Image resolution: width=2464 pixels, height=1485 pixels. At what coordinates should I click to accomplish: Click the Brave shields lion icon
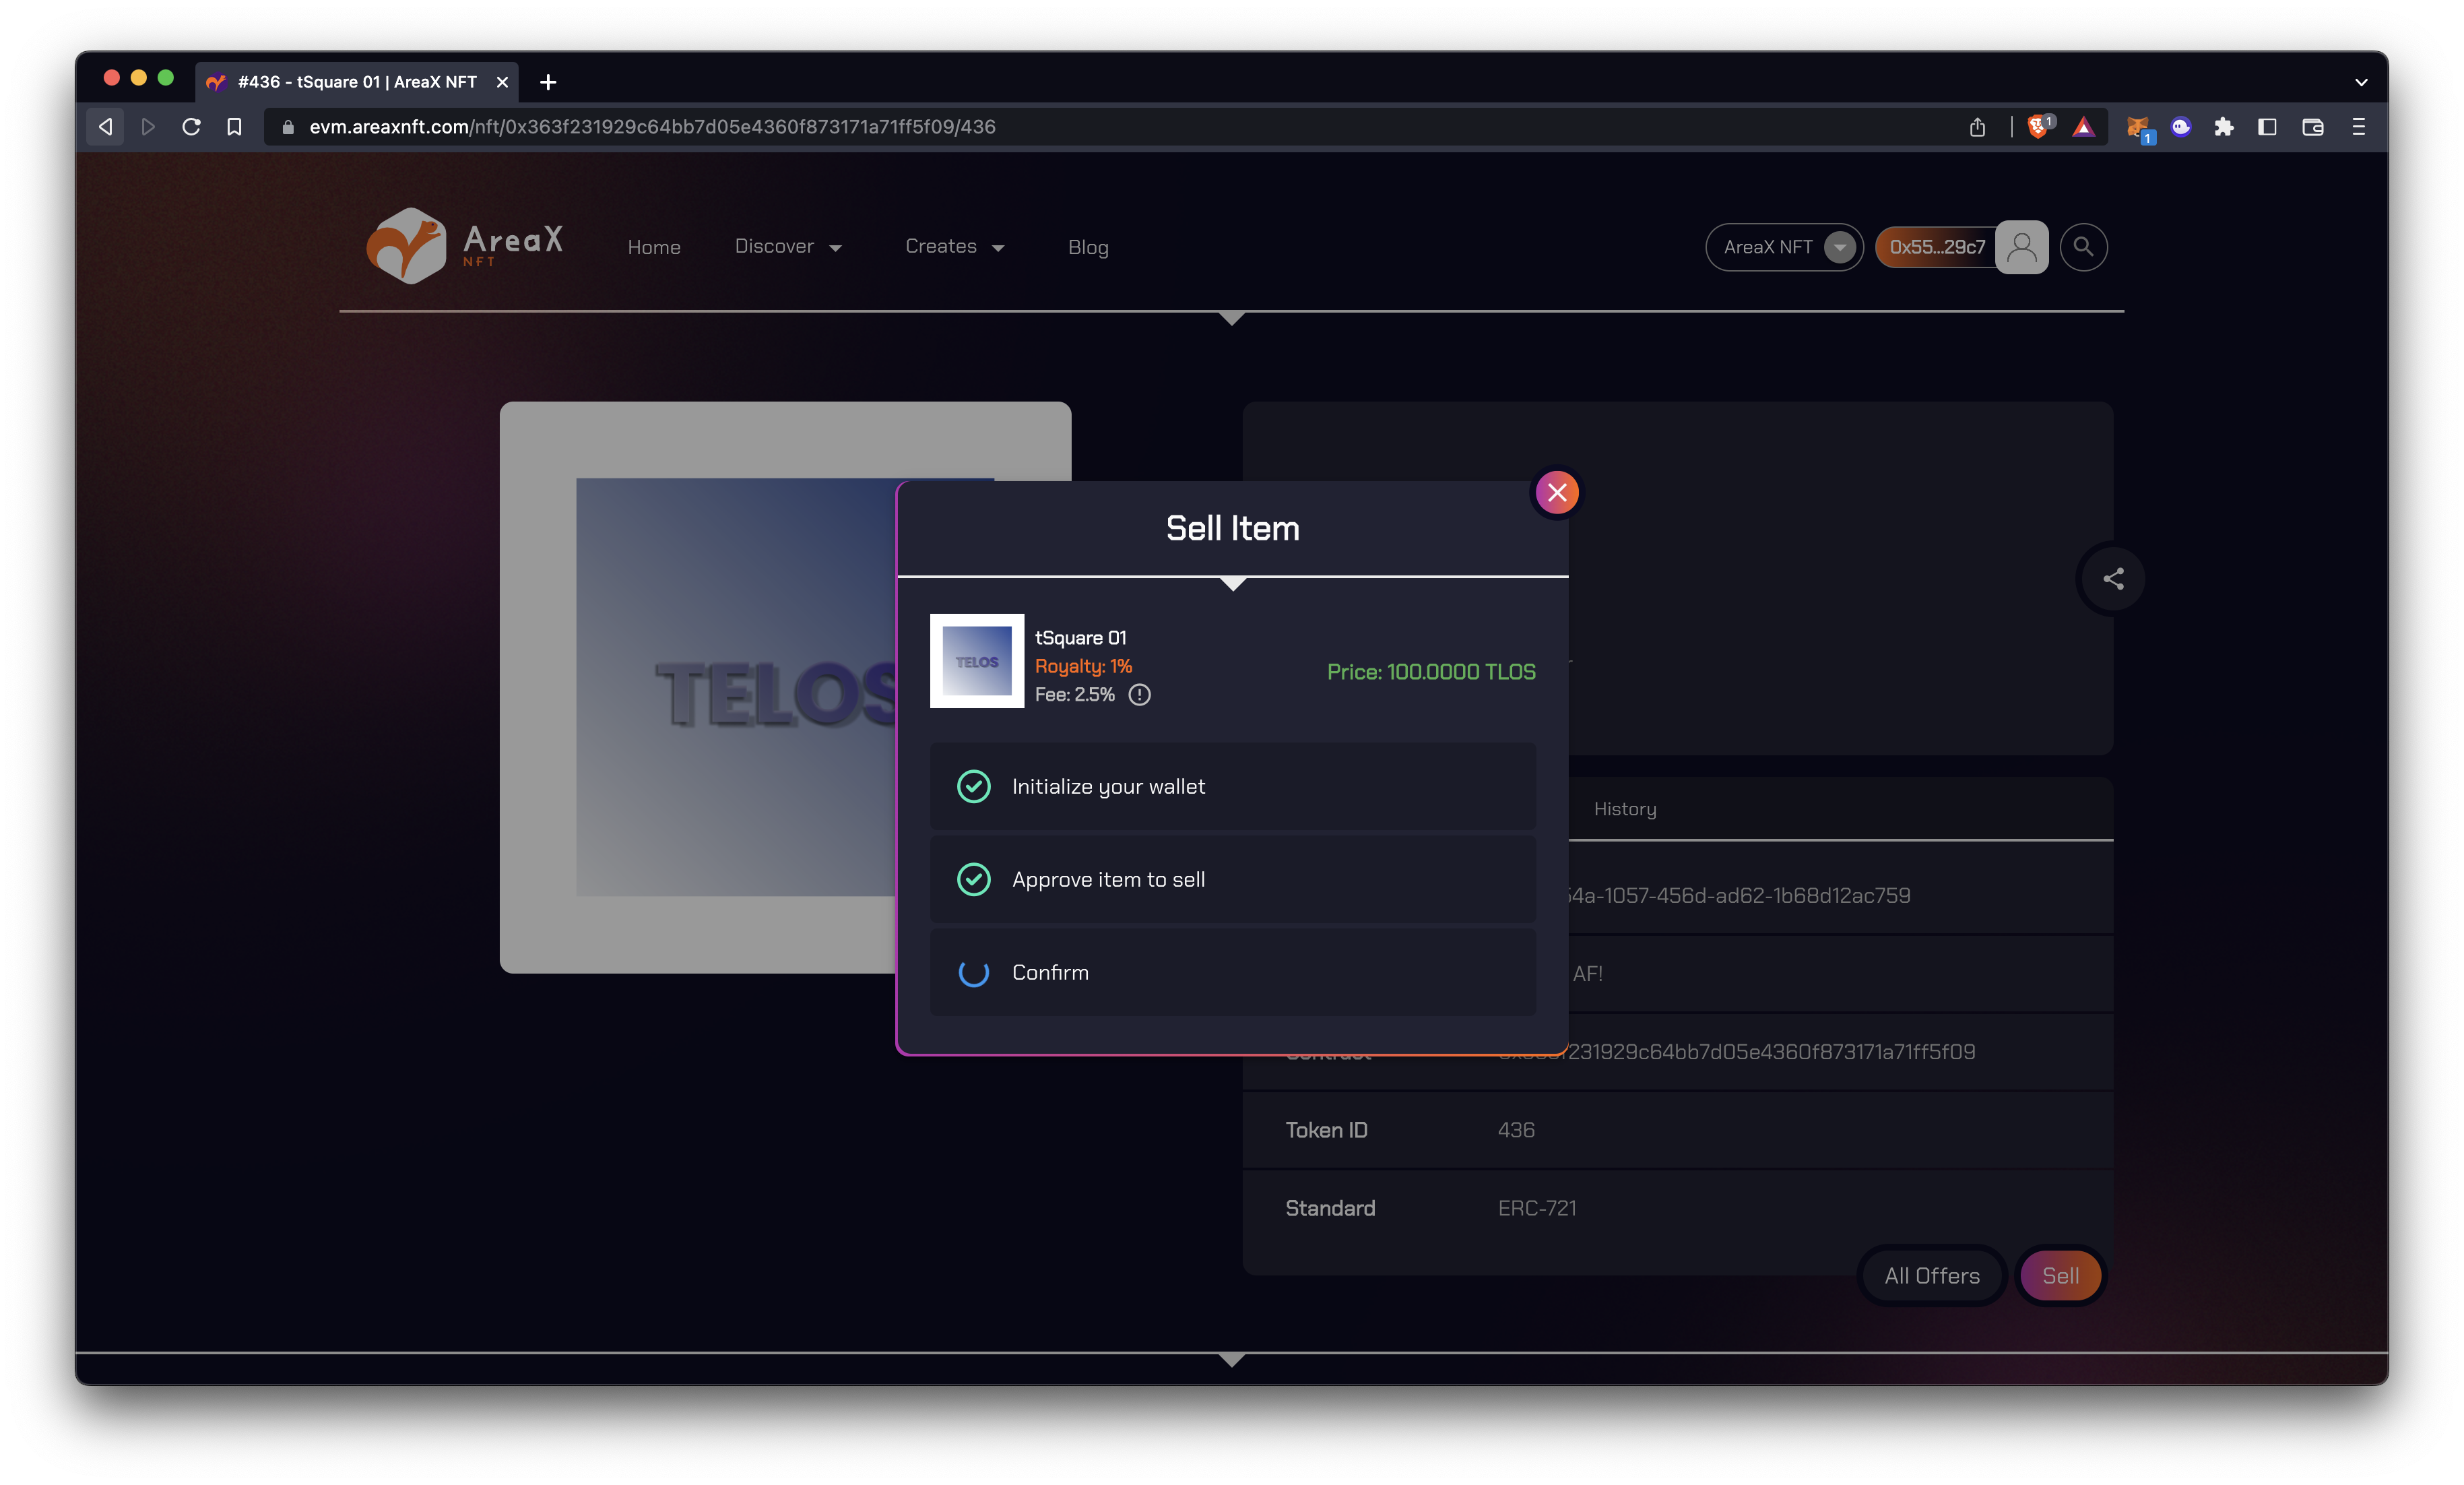(2037, 127)
